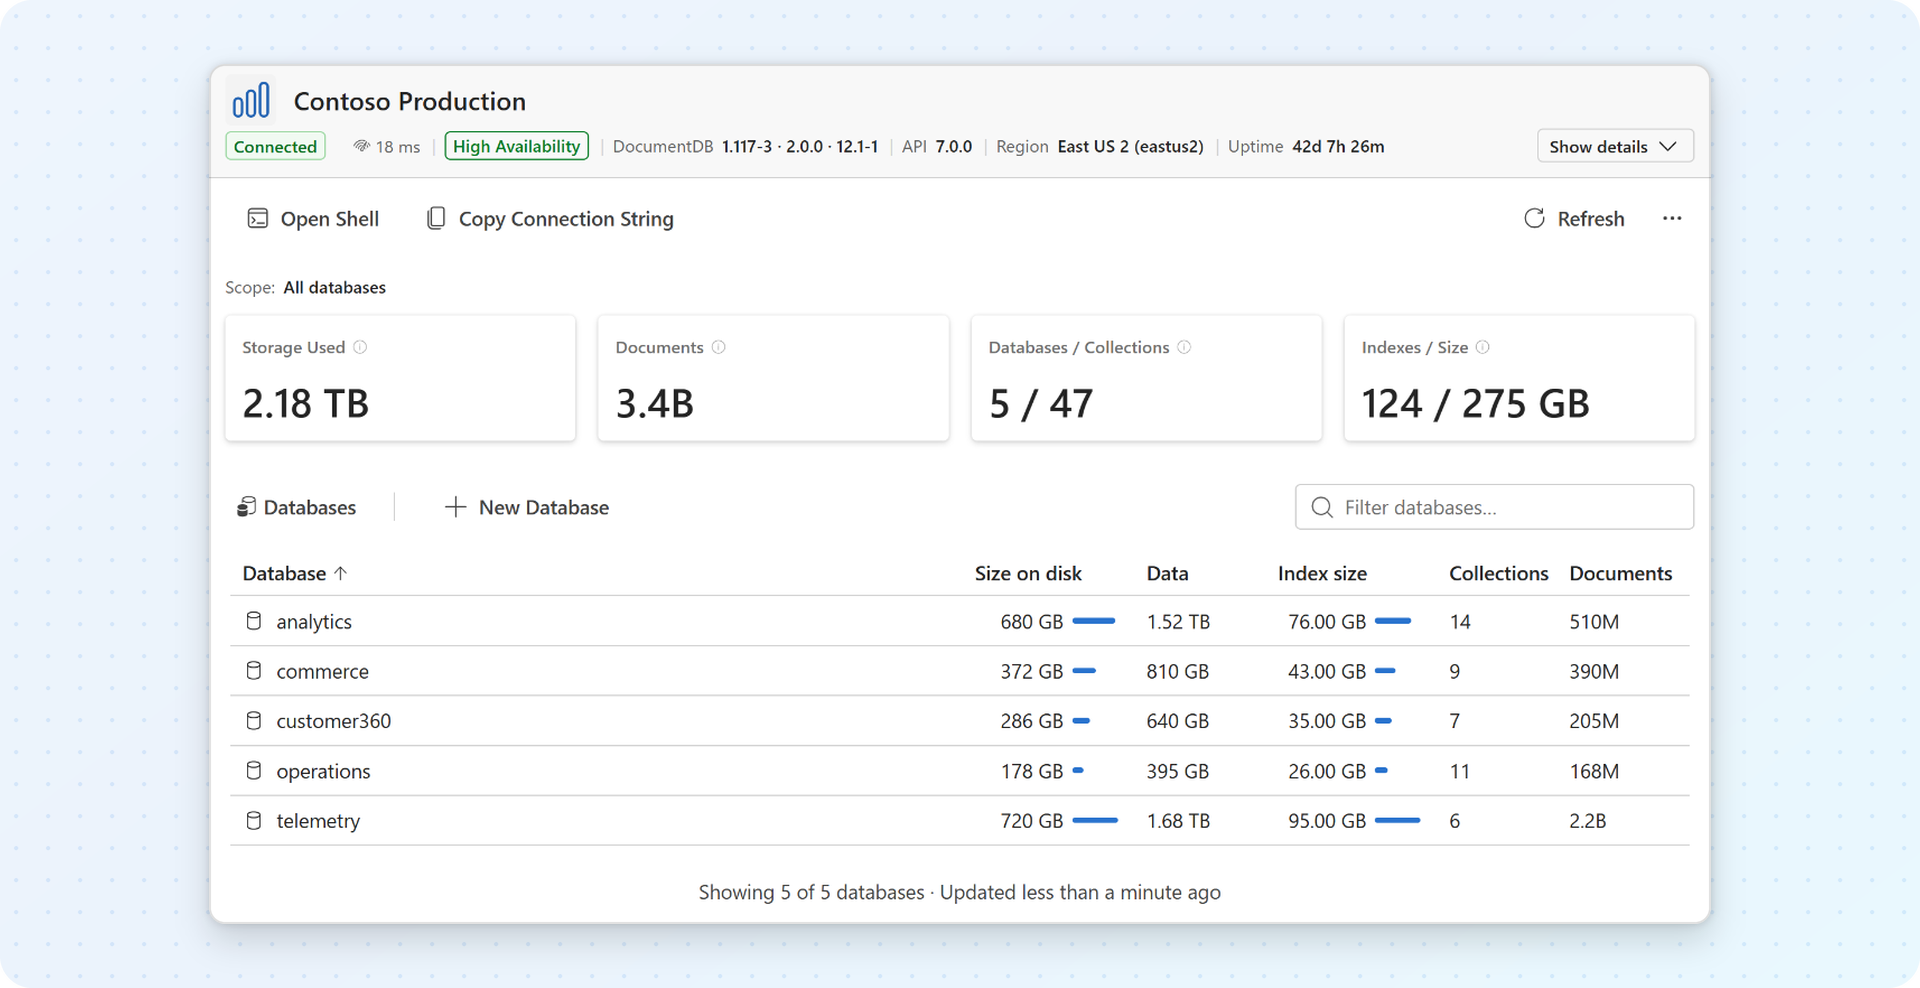
Task: Expand Show details dropdown
Action: 1615,146
